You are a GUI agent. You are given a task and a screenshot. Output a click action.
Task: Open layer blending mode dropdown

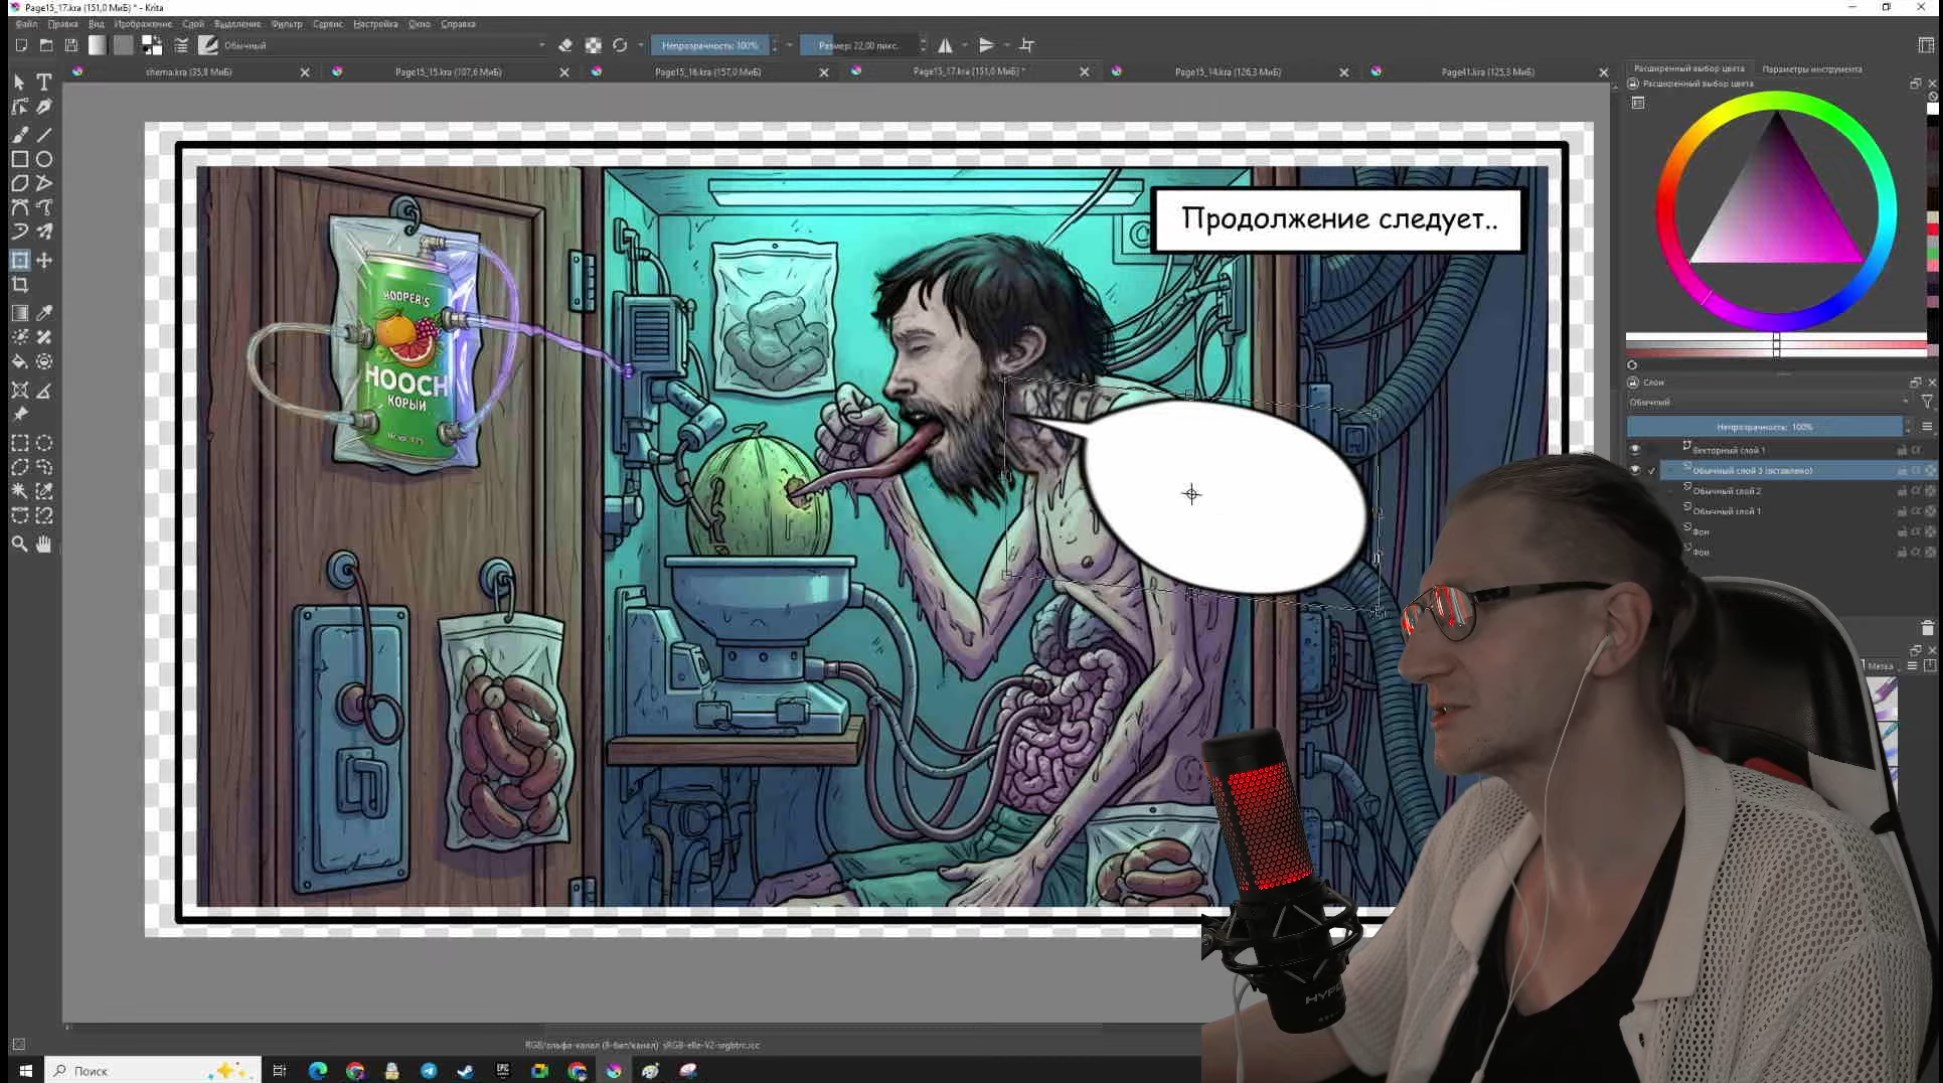pos(1768,402)
